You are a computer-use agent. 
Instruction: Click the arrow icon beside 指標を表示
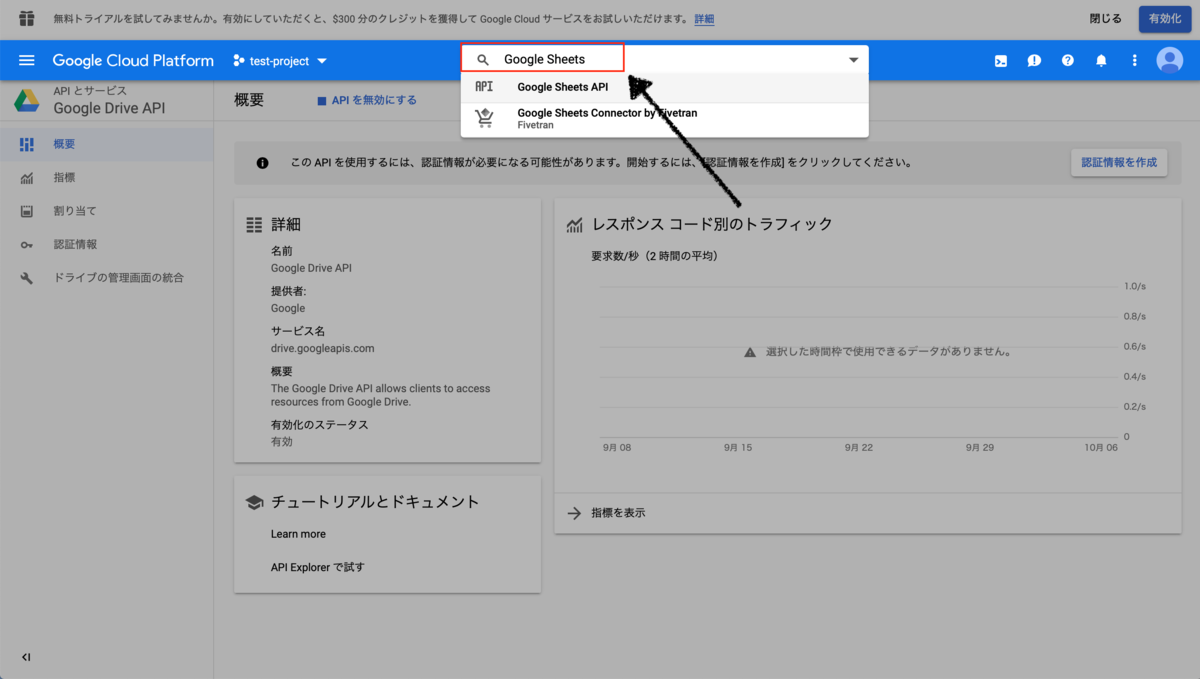574,513
